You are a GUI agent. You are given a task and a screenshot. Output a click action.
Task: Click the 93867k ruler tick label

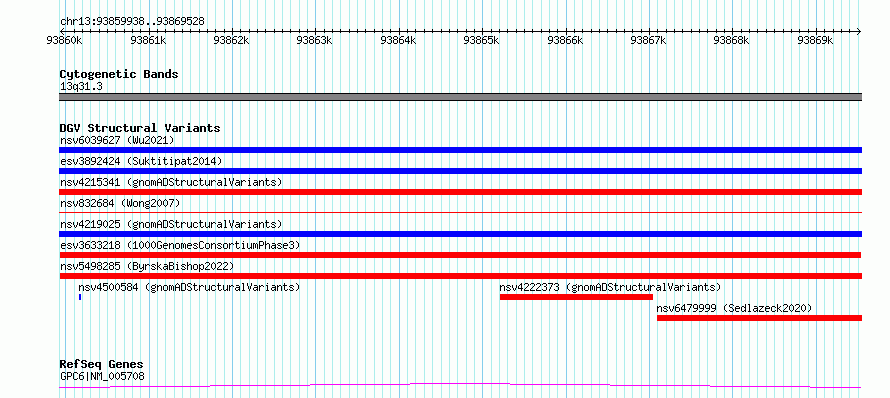(648, 40)
